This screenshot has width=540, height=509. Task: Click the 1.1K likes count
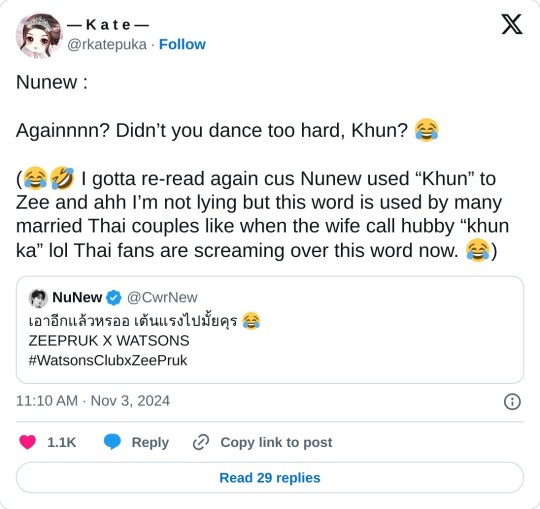61,443
